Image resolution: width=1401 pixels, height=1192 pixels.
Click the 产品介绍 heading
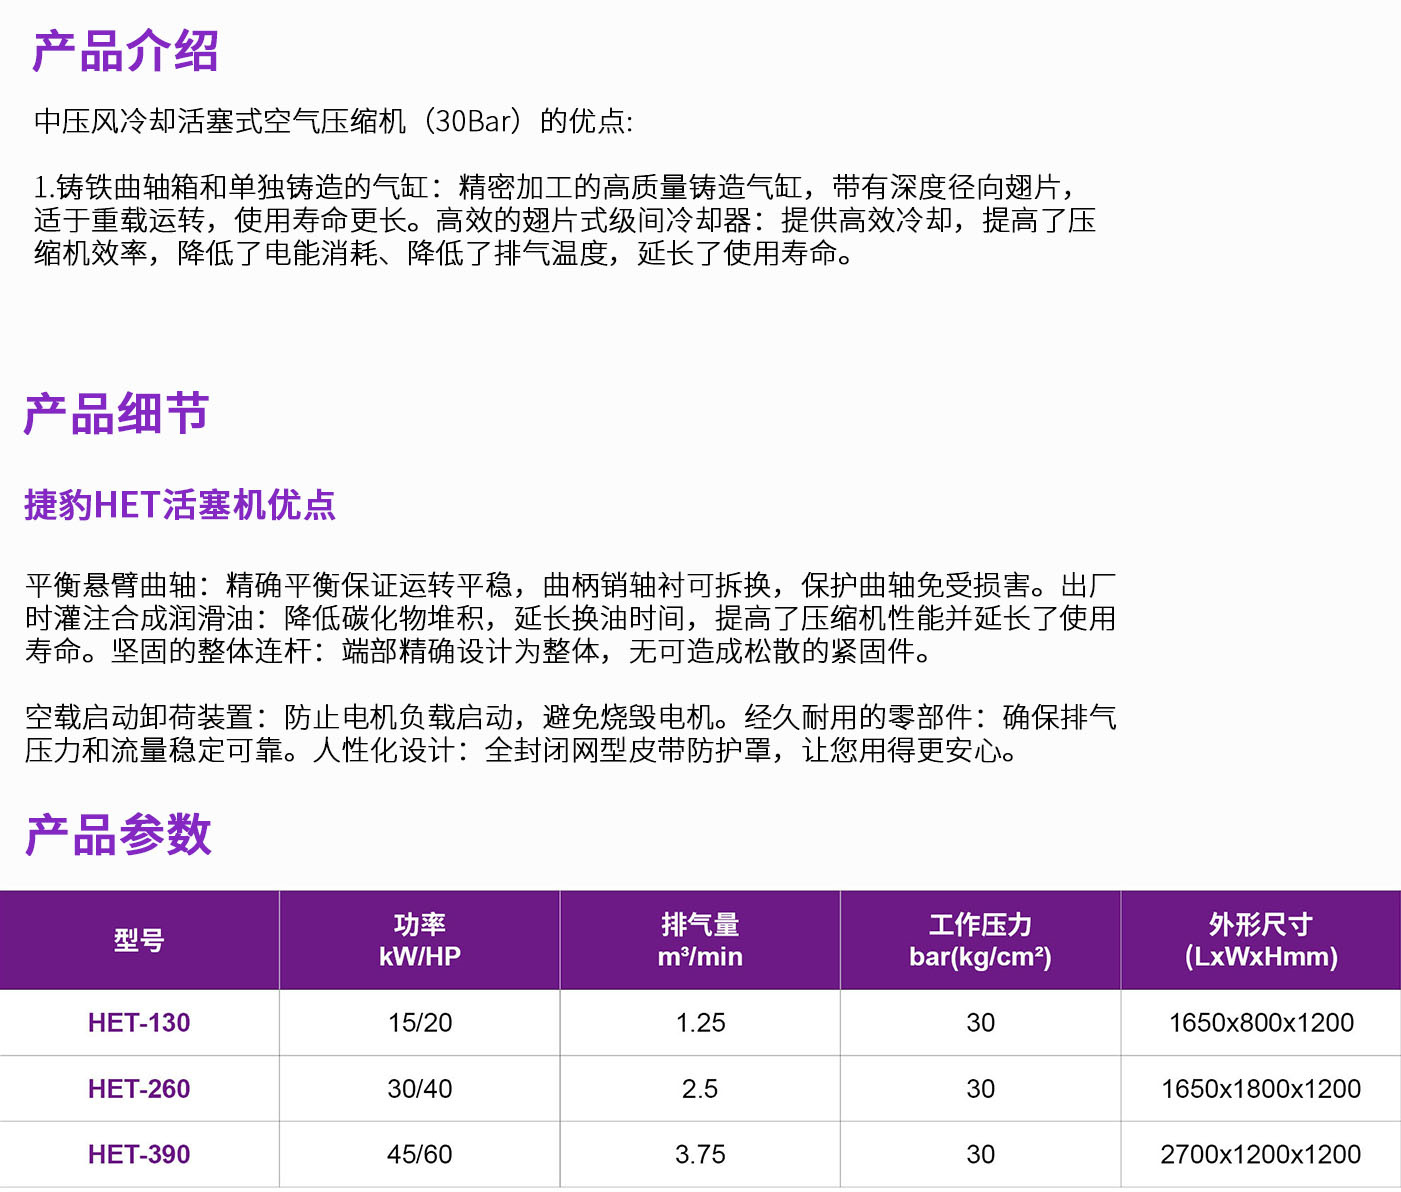pos(125,52)
